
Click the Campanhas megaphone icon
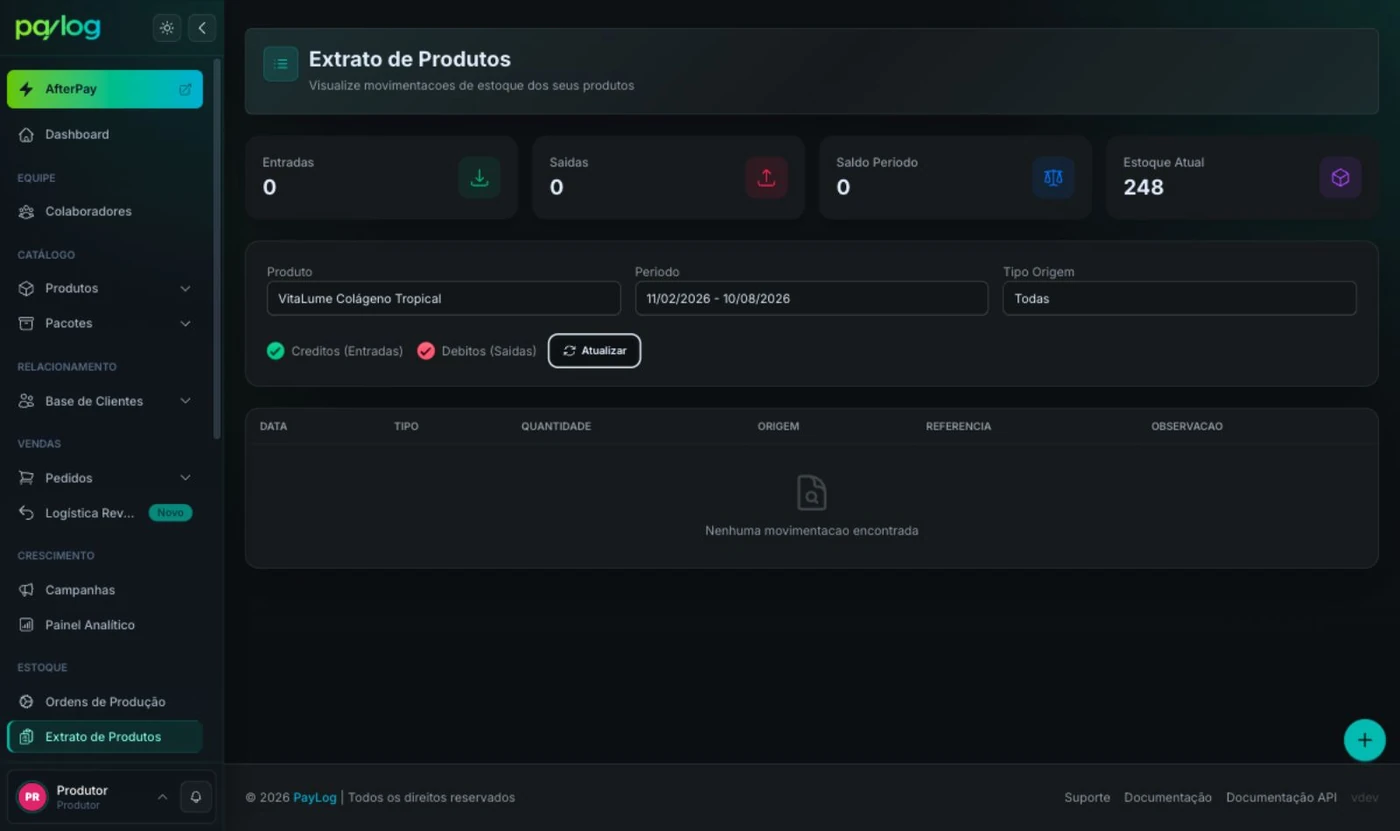point(27,590)
